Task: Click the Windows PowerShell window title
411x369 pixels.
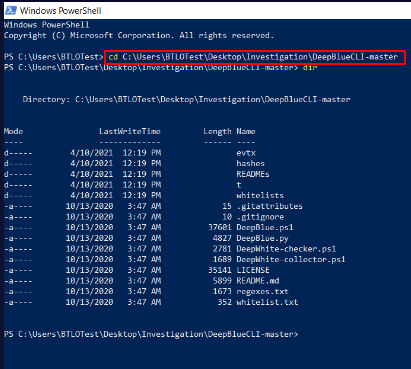Action: tap(61, 11)
